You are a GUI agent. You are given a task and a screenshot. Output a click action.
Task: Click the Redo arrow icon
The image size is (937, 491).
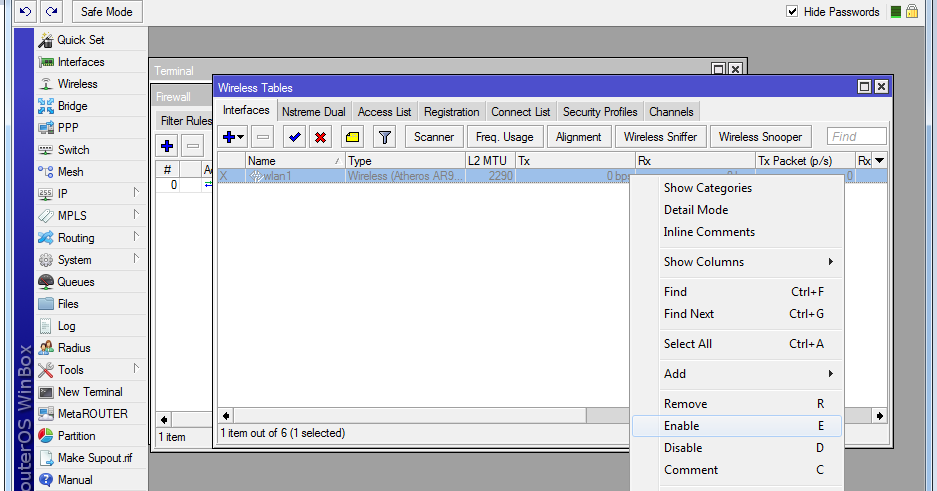click(52, 11)
